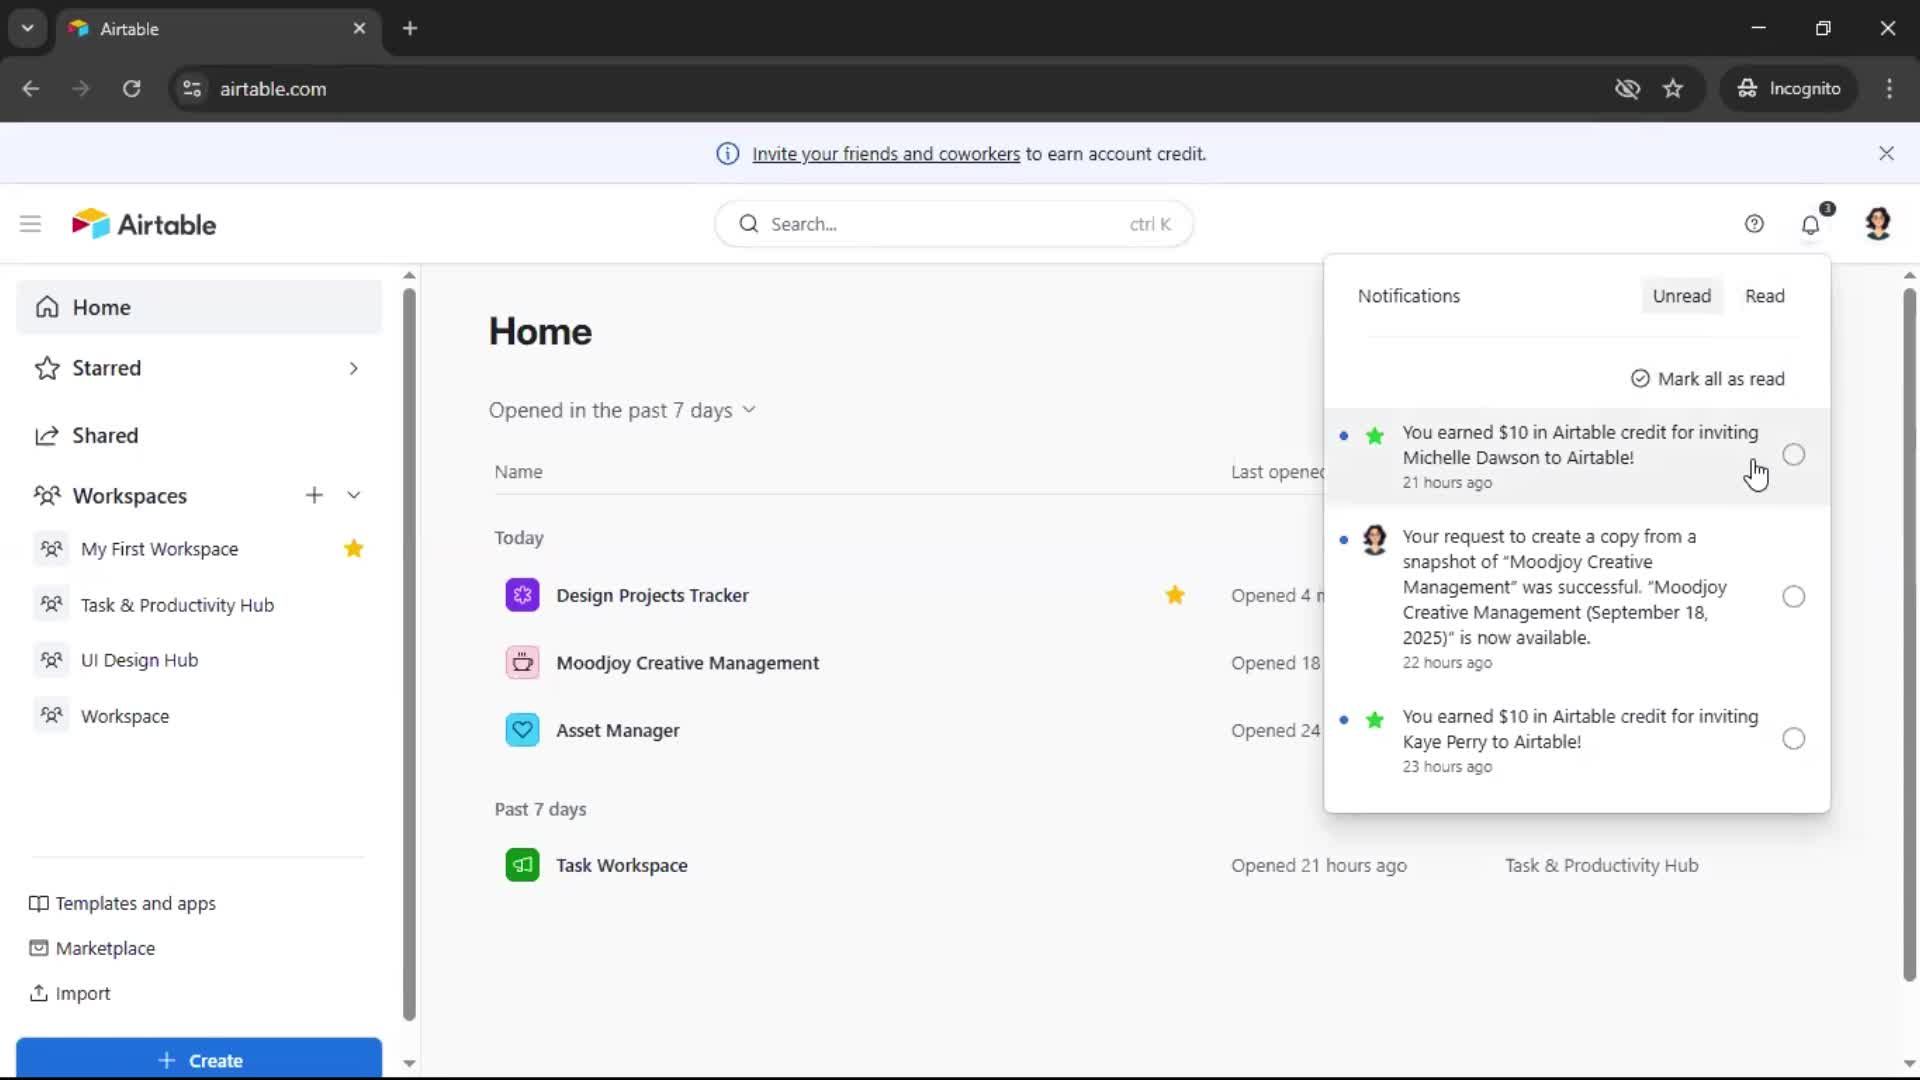Click the Airtable logo
The height and width of the screenshot is (1080, 1920).
(143, 224)
